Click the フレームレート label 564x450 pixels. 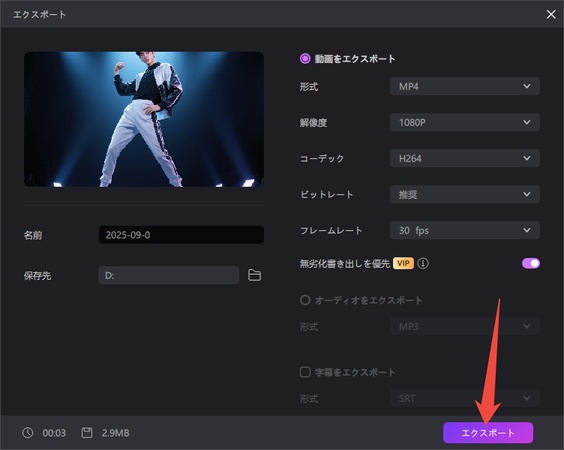tap(331, 231)
